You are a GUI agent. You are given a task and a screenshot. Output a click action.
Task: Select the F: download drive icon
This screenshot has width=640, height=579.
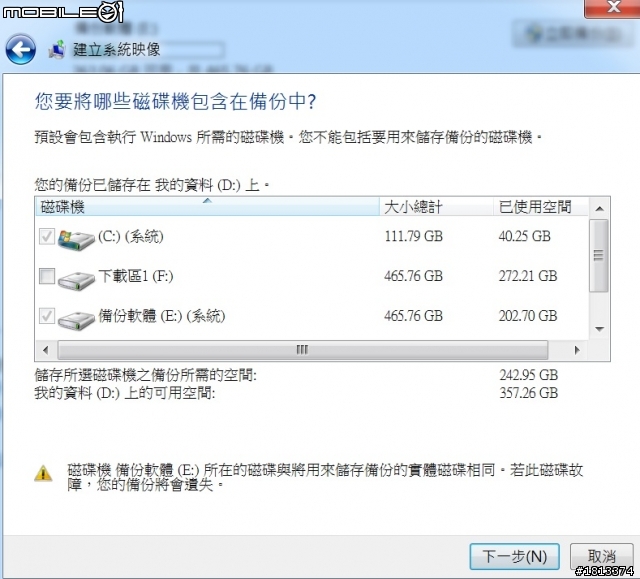coord(76,280)
